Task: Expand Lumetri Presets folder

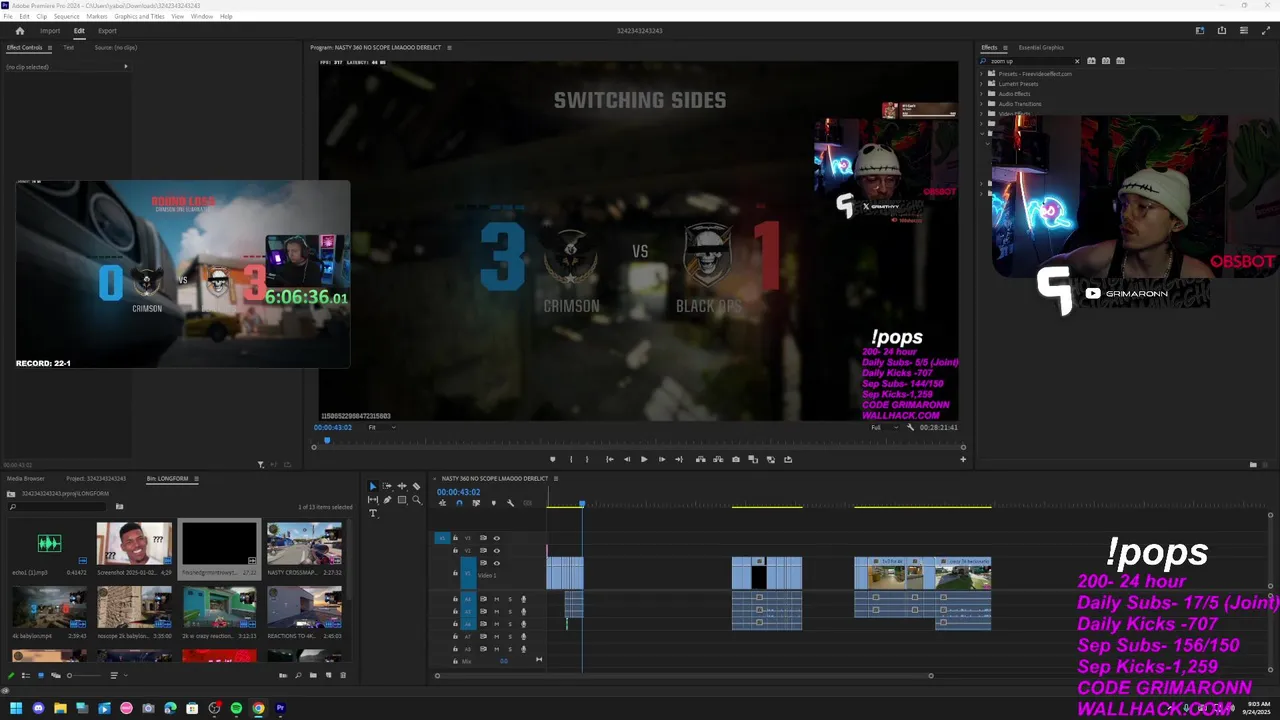Action: [x=982, y=84]
